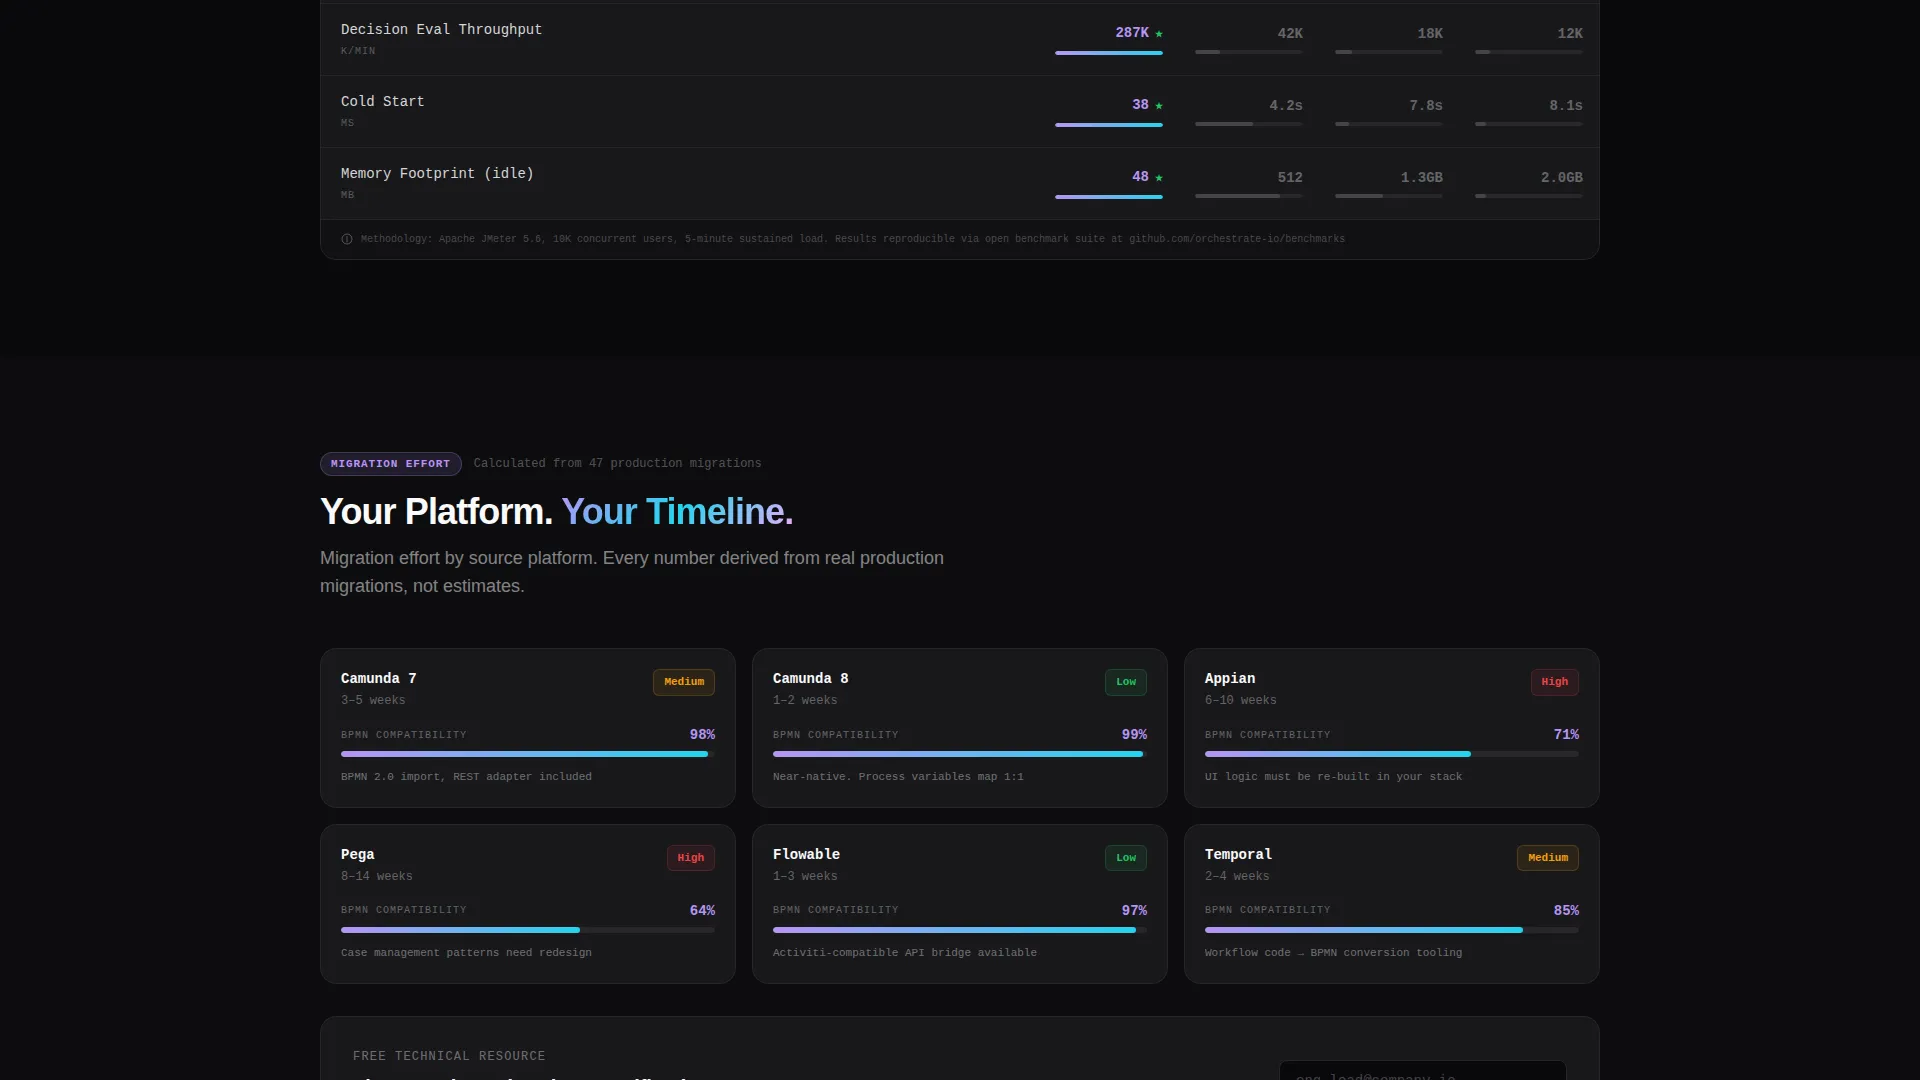The image size is (1920, 1080).
Task: Click the 1.3GB memory value
Action: (x=1422, y=178)
